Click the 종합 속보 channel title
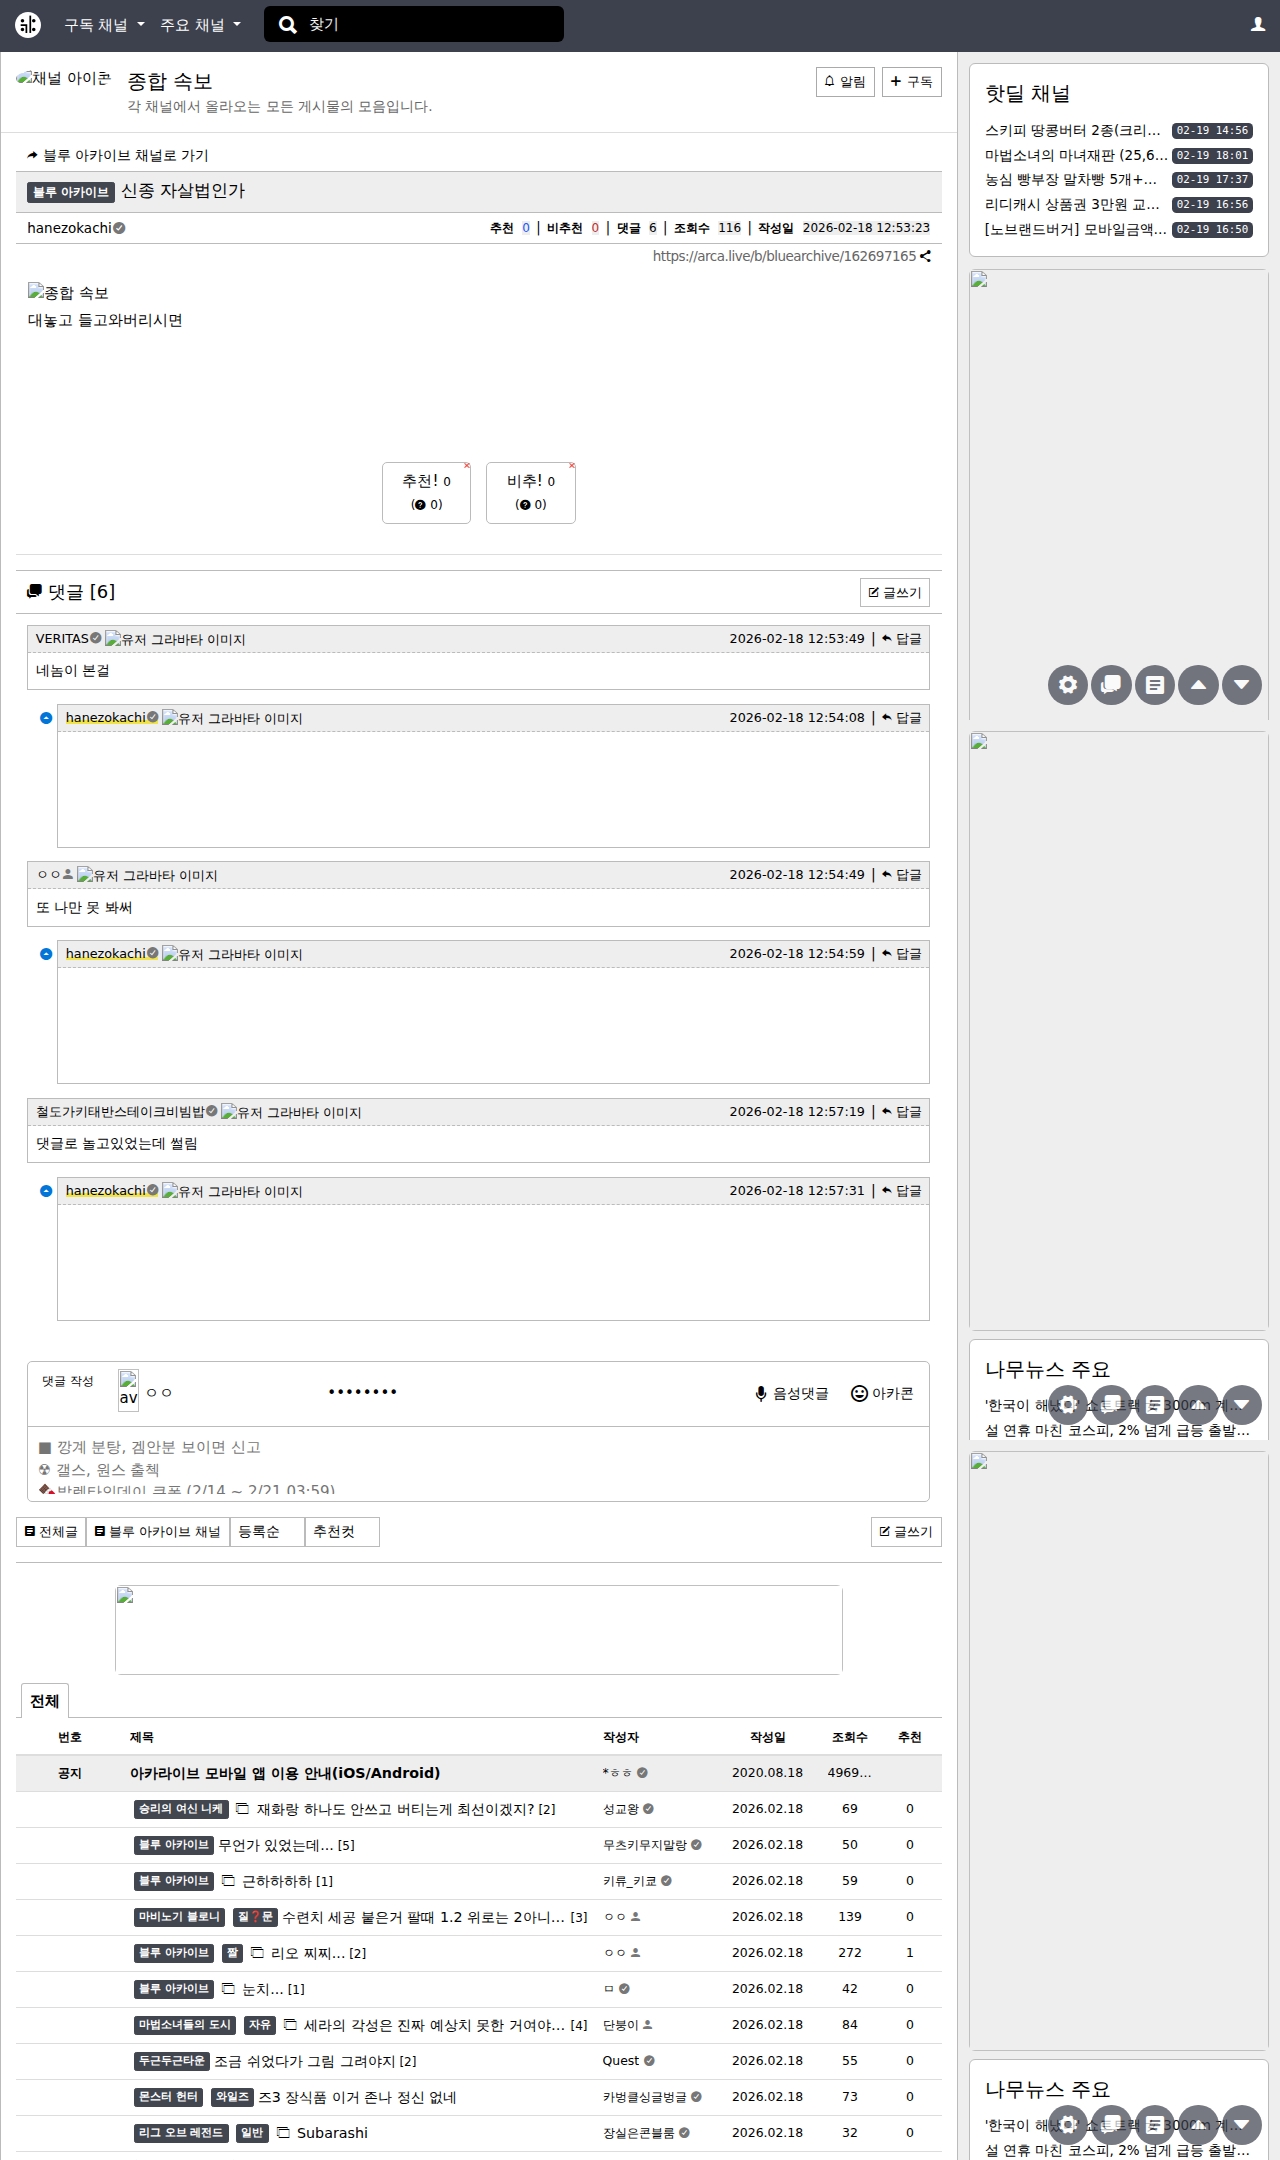Image resolution: width=1280 pixels, height=2160 pixels. (170, 81)
